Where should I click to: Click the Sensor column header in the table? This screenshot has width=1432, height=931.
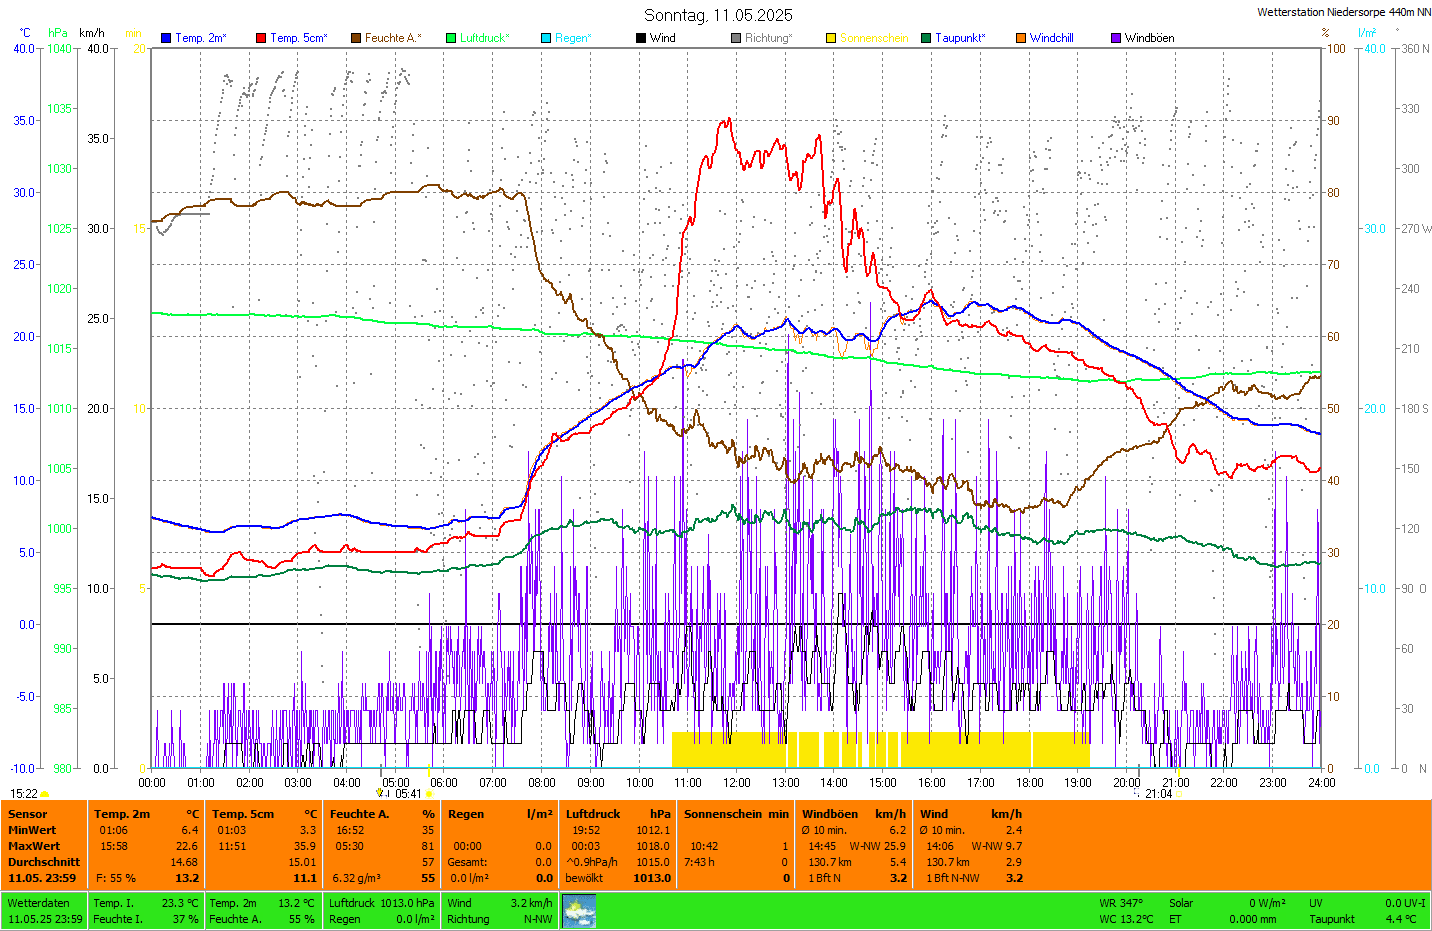pyautogui.click(x=28, y=814)
